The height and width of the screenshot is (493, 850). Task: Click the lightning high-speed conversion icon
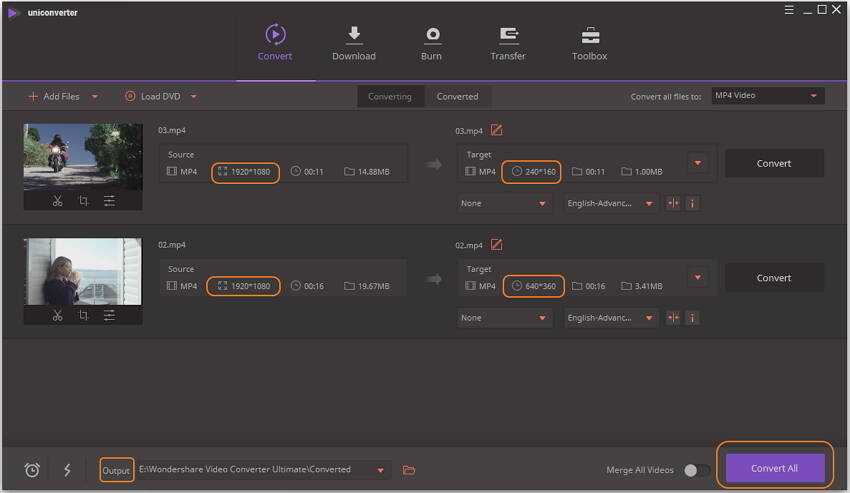tap(67, 470)
